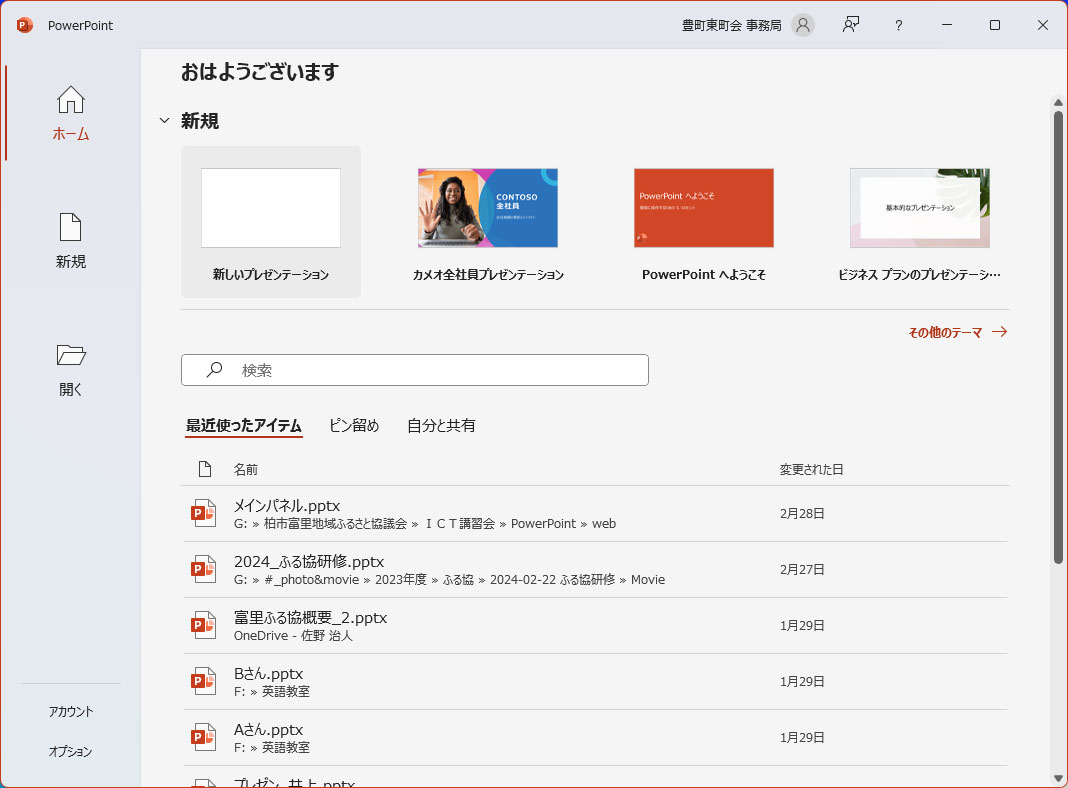Click the document icon in list header
This screenshot has height=788, width=1068.
tap(204, 469)
